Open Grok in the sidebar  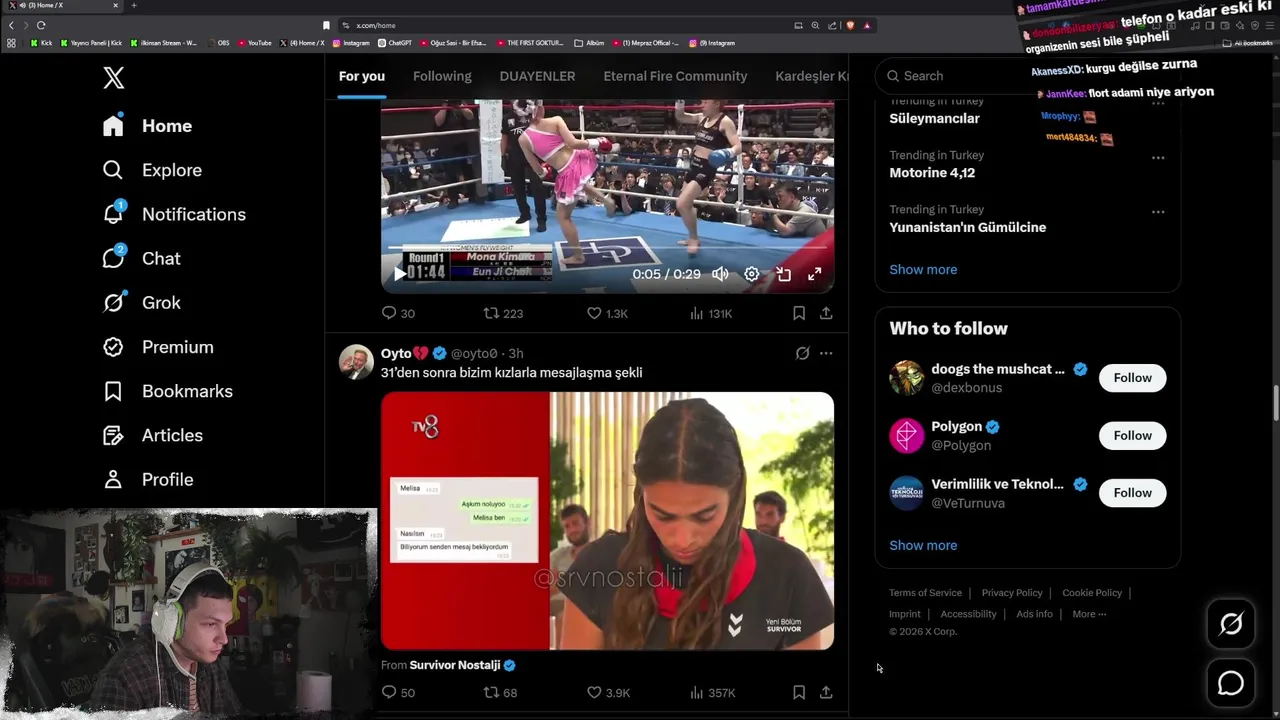click(x=141, y=302)
